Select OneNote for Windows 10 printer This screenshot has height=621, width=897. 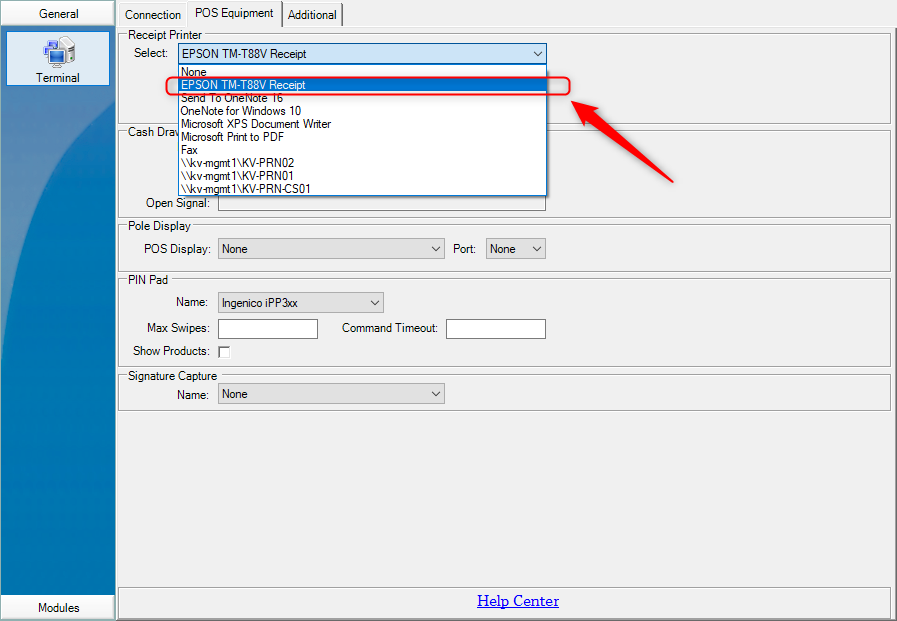tap(362, 111)
